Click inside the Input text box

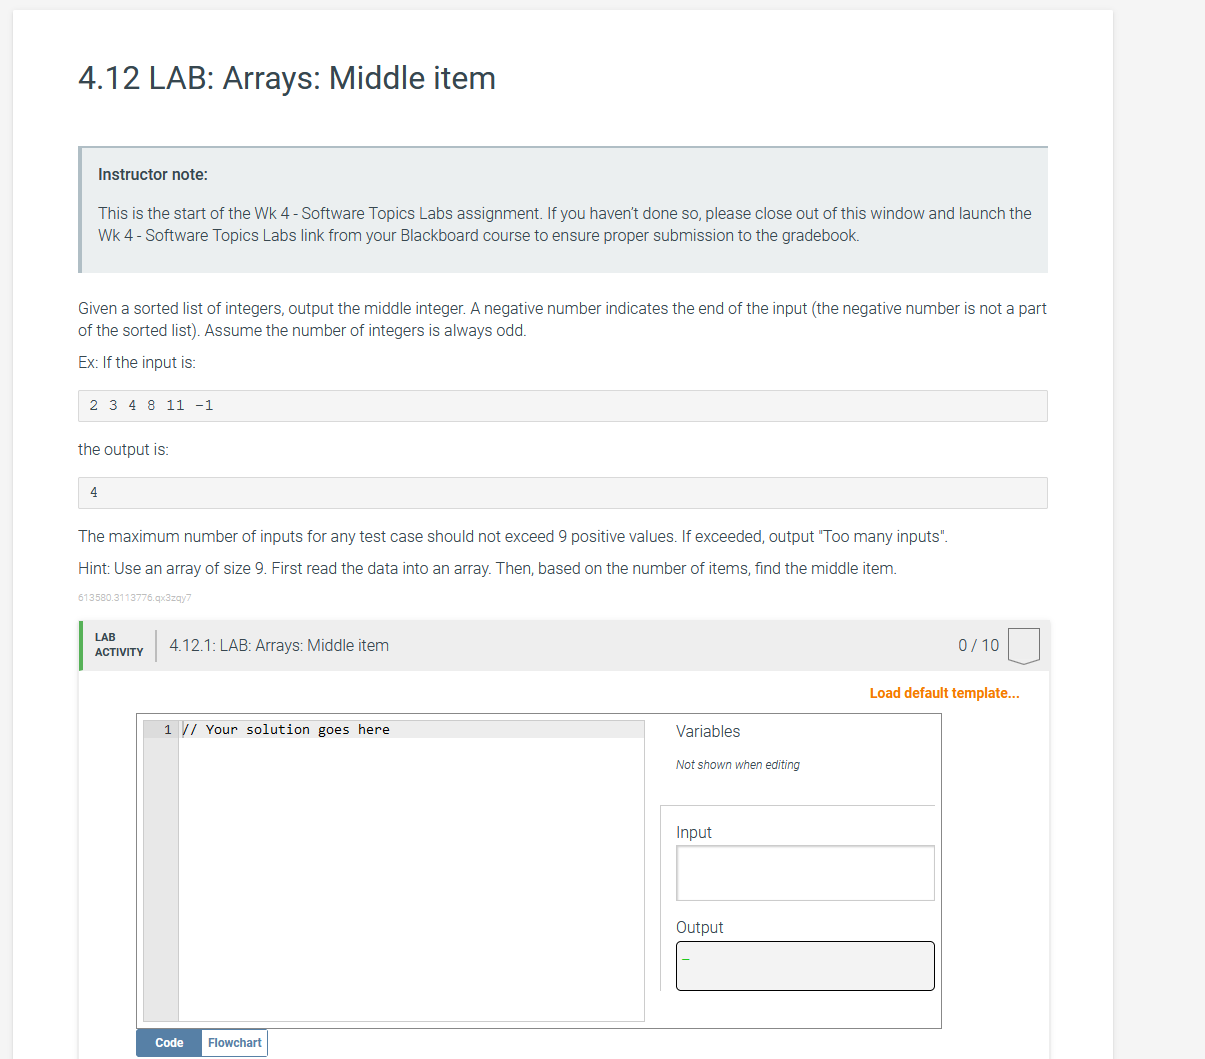[804, 872]
